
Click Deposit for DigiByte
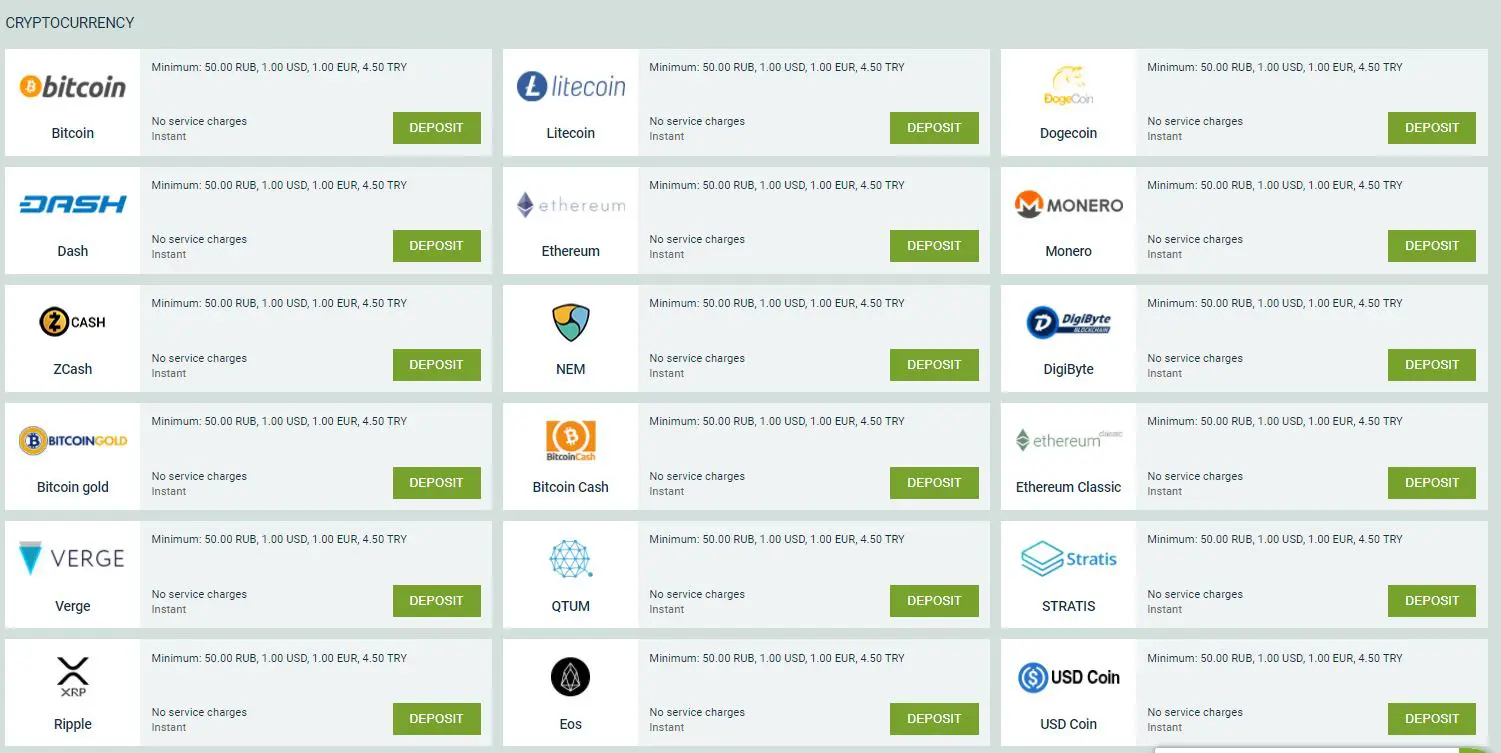click(x=1432, y=365)
